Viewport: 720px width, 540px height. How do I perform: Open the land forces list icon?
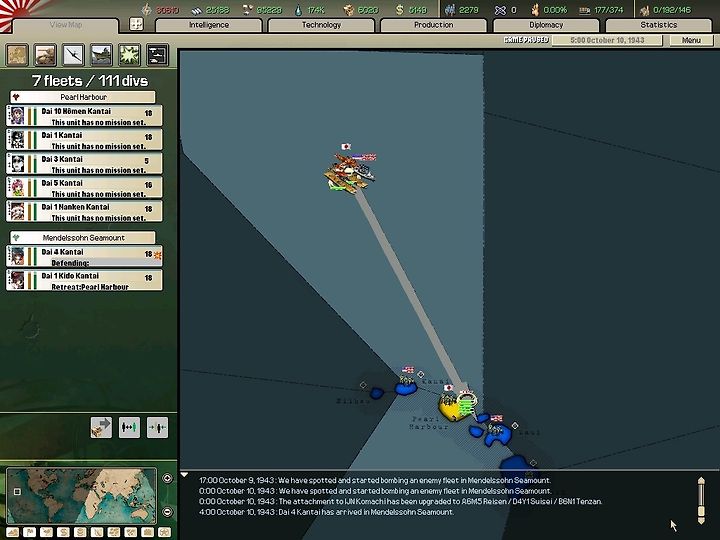click(45, 55)
